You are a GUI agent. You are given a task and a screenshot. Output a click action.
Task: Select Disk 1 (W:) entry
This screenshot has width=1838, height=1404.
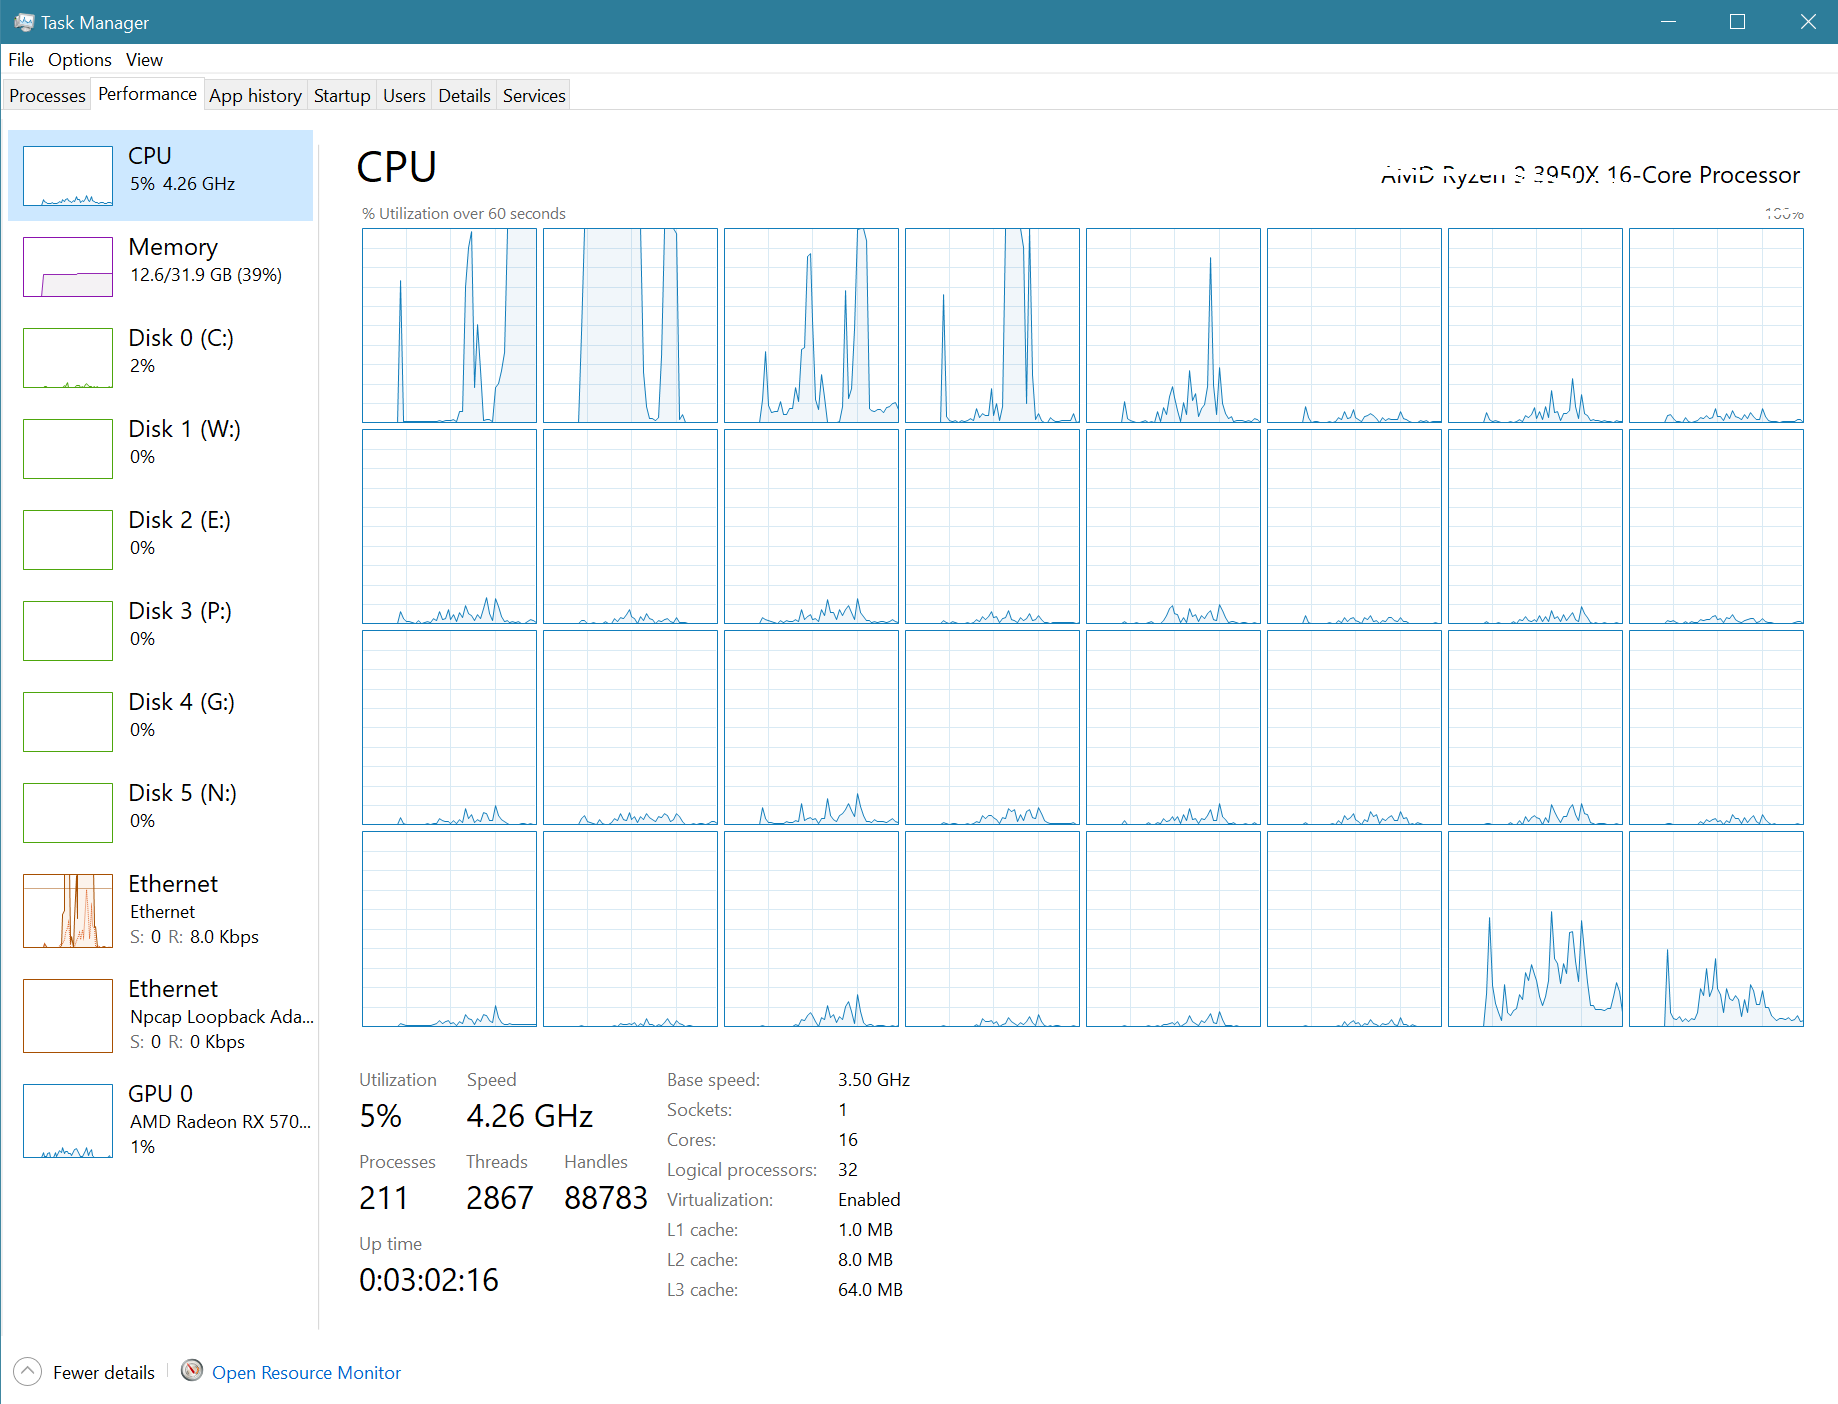160,448
